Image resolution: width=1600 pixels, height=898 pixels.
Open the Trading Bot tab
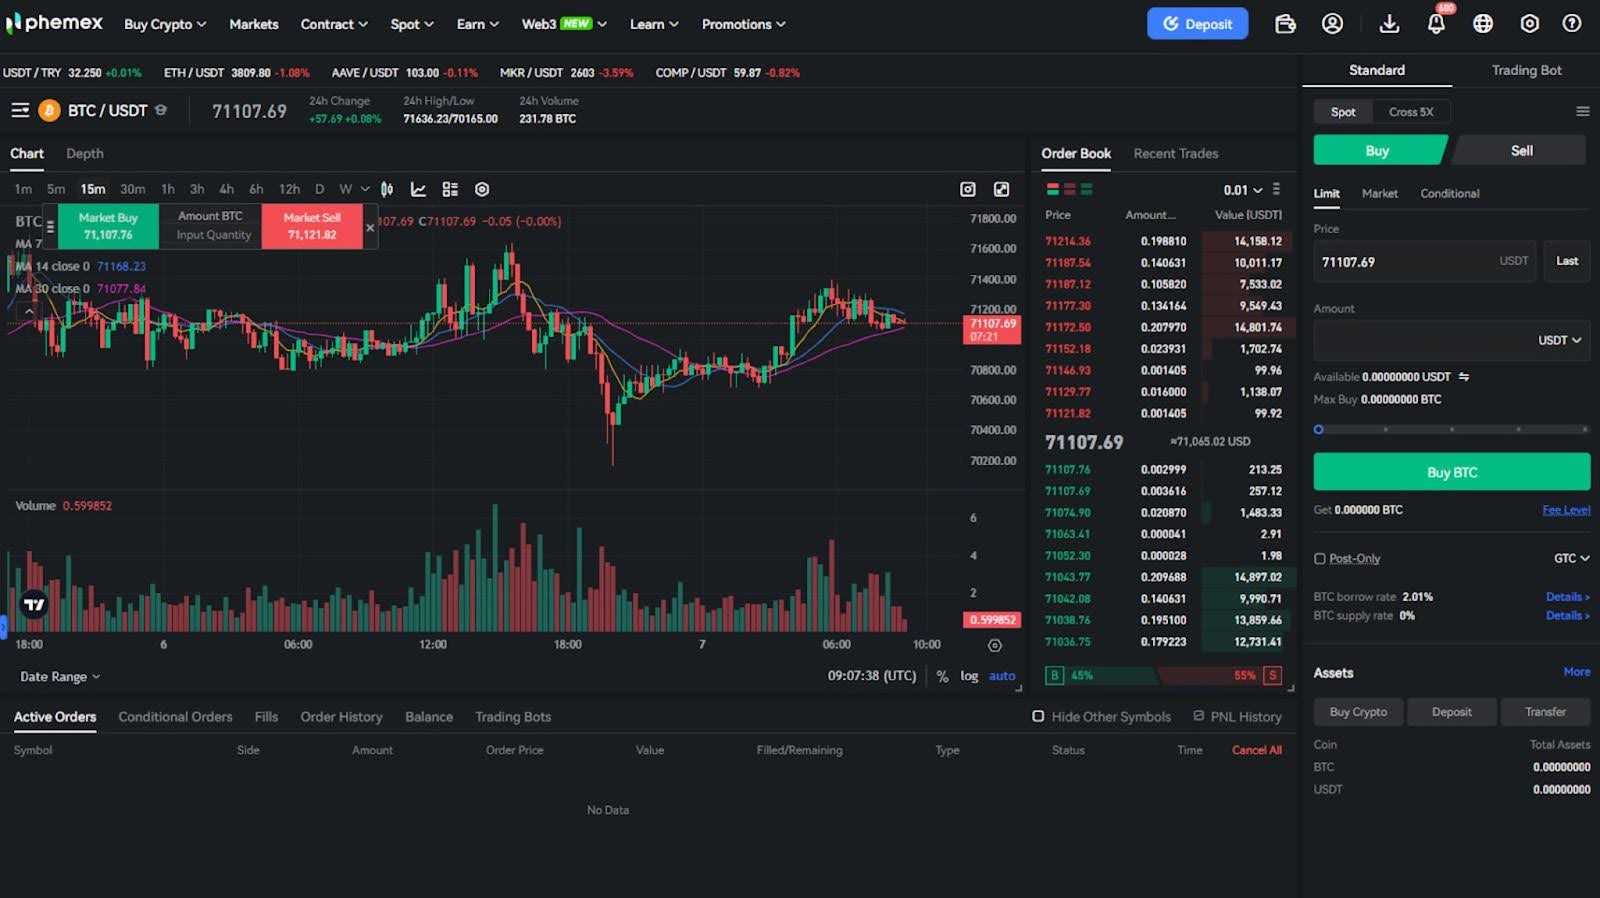(1526, 70)
